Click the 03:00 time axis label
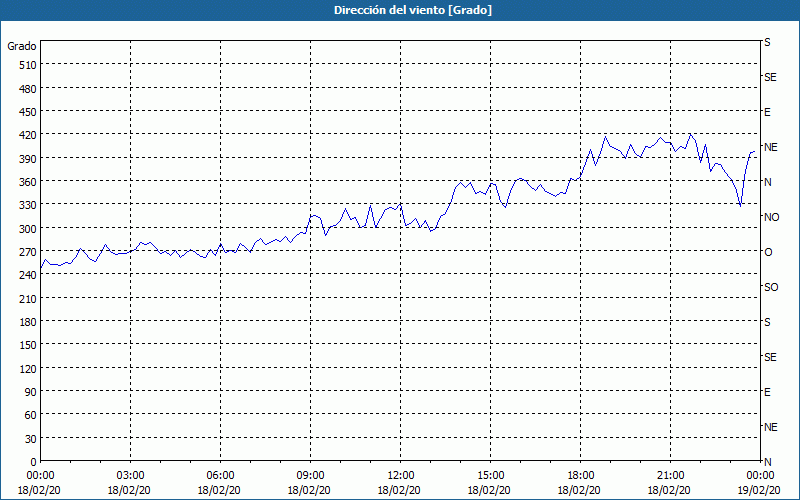Image resolution: width=800 pixels, height=500 pixels. 131,476
